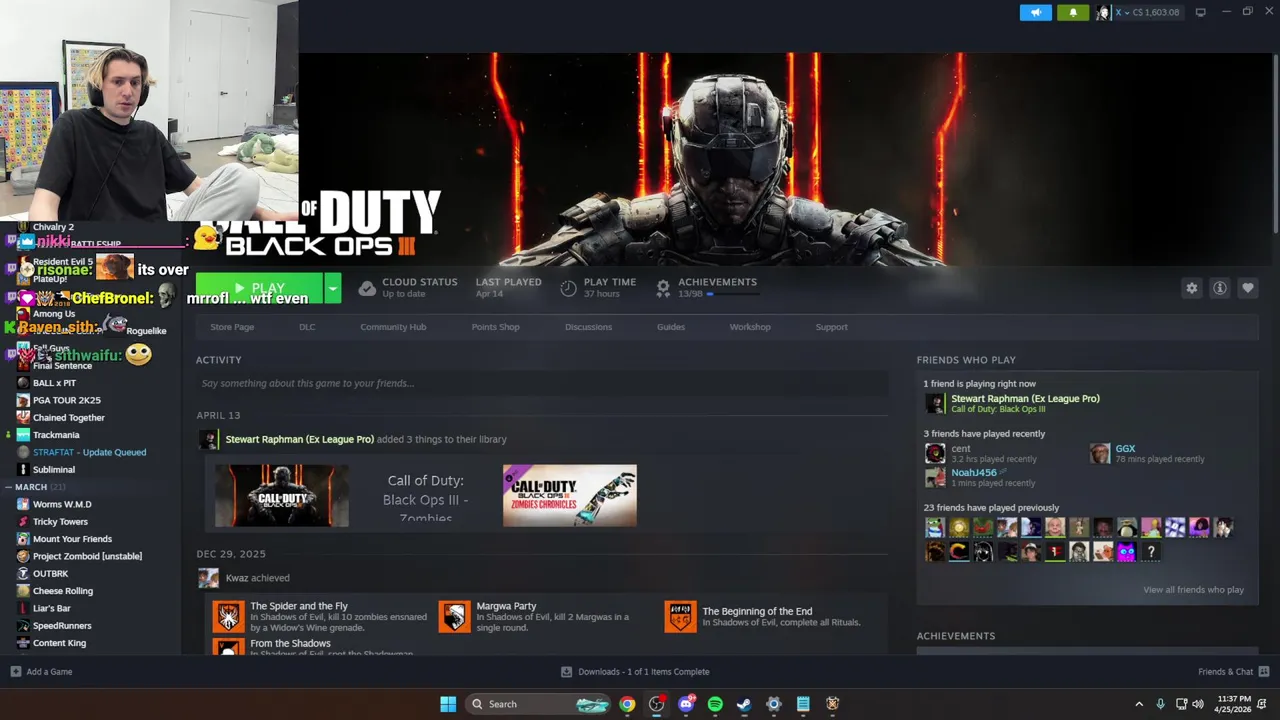Open the Support tab
This screenshot has width=1280, height=720.
(x=831, y=327)
